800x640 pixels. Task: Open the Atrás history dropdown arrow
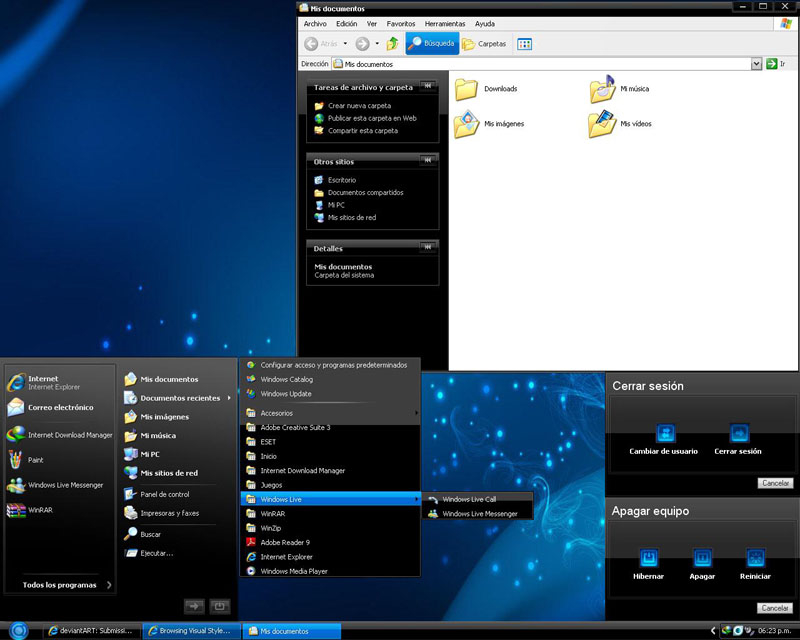pos(345,44)
